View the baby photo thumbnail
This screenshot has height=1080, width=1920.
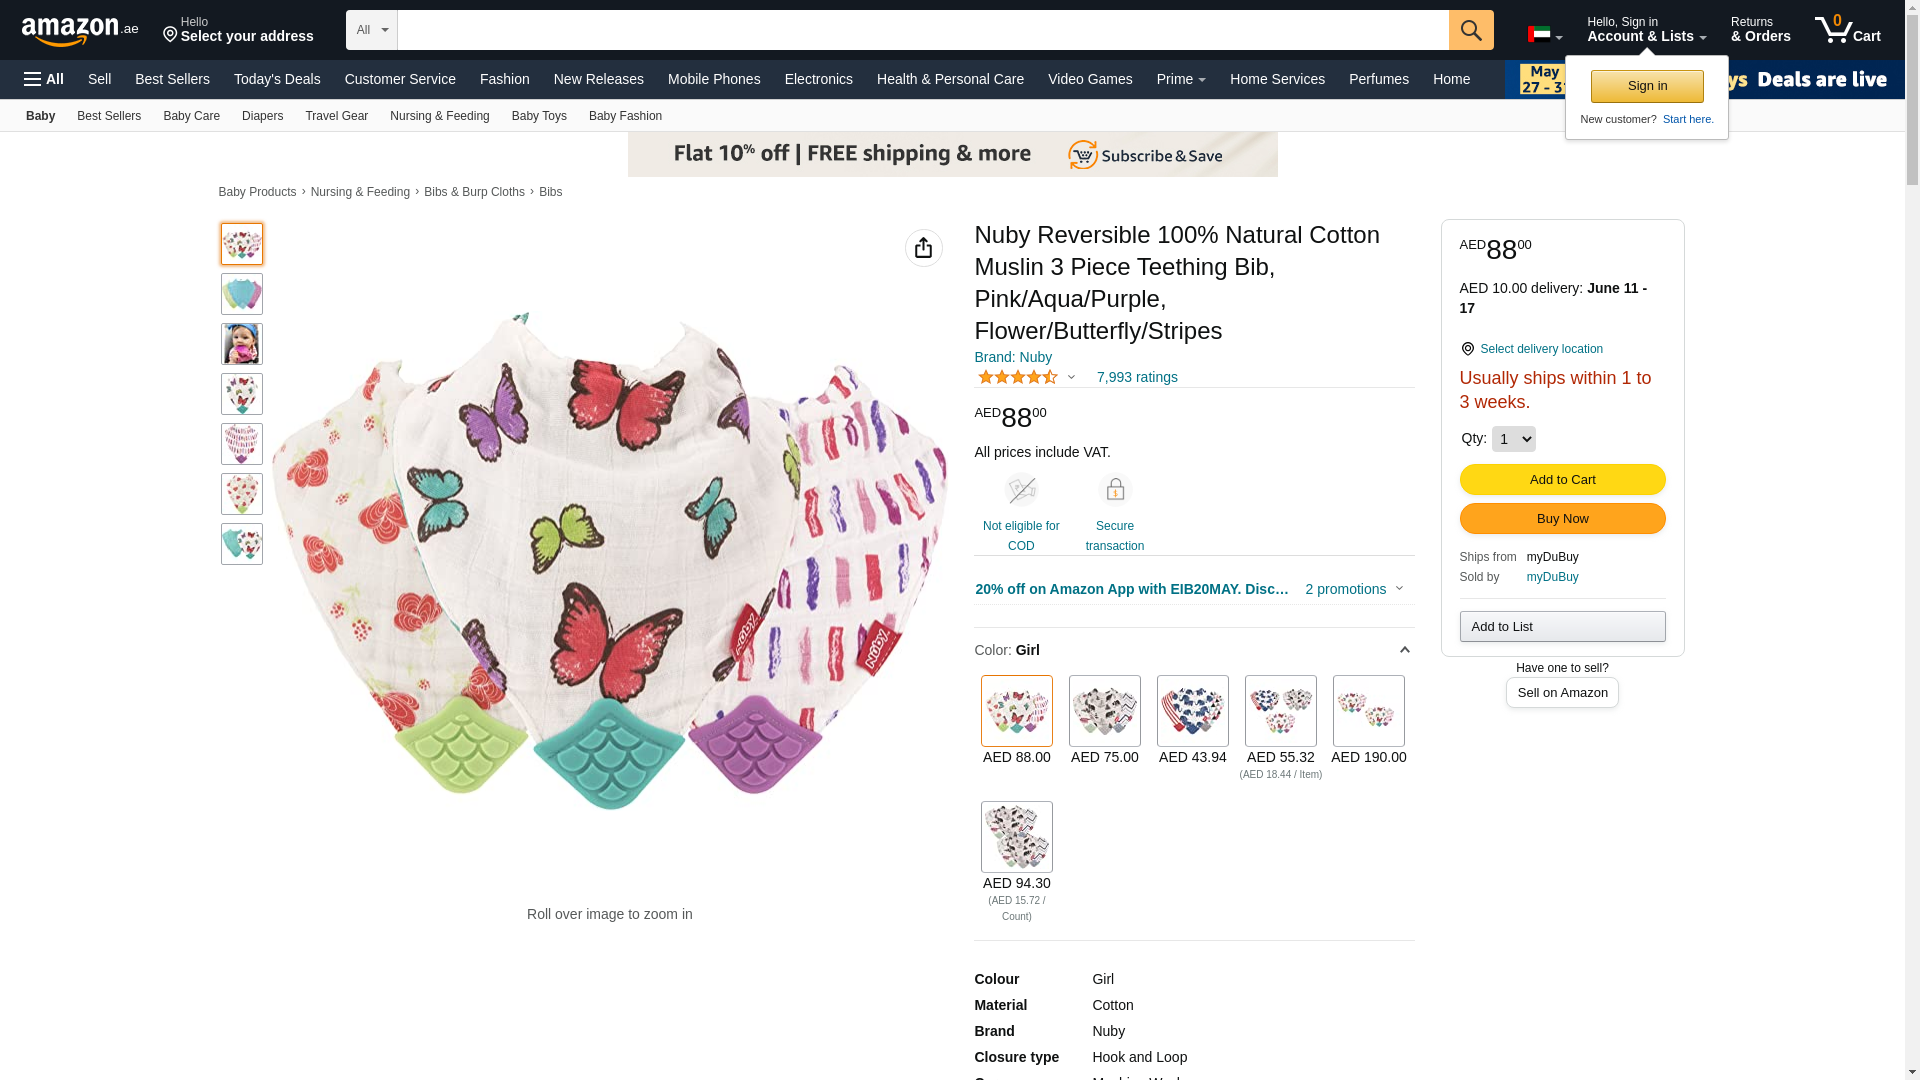coord(242,344)
